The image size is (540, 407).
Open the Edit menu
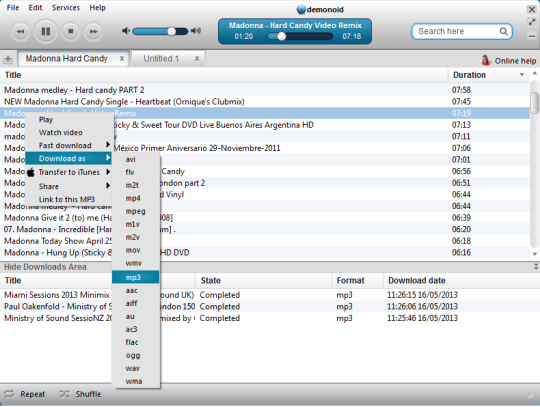35,8
